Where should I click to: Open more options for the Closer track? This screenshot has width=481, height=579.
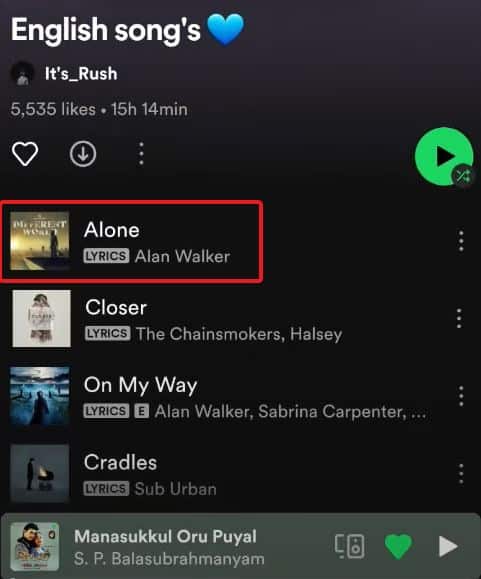point(459,318)
